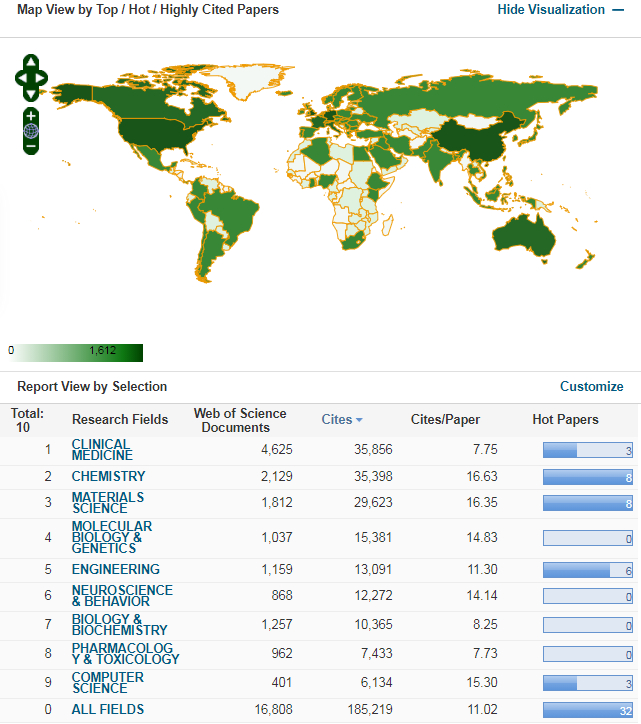
Task: Zoom in on map with plus button
Action: coord(30,115)
